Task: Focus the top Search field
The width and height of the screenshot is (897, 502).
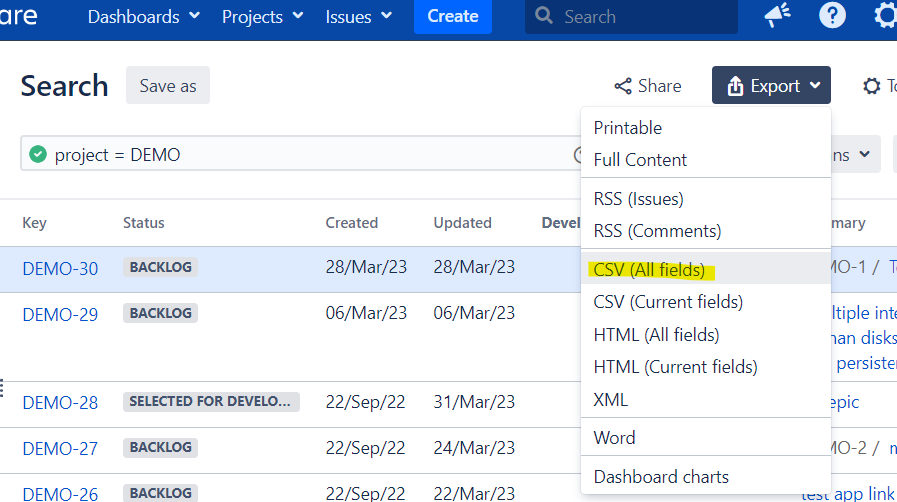Action: 631,17
